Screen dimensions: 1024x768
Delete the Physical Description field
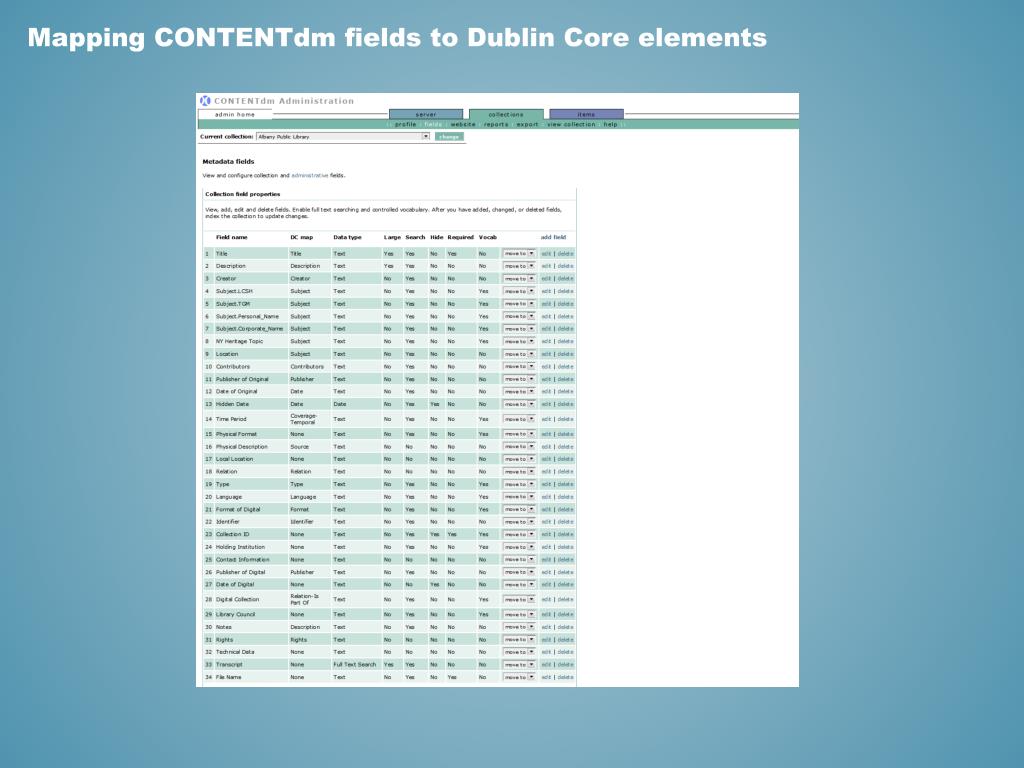(566, 447)
